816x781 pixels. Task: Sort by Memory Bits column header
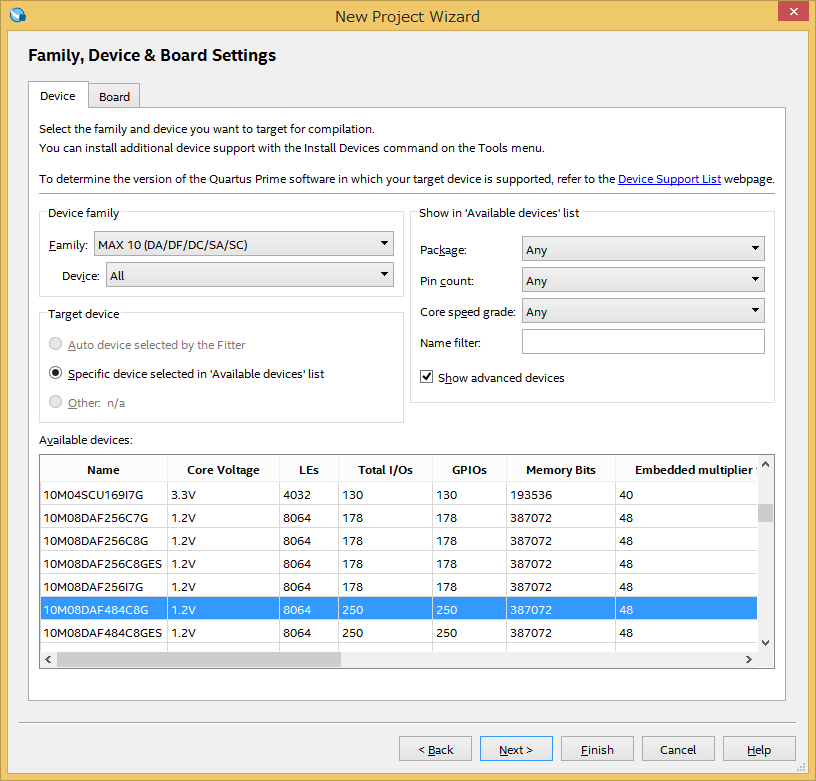(561, 470)
